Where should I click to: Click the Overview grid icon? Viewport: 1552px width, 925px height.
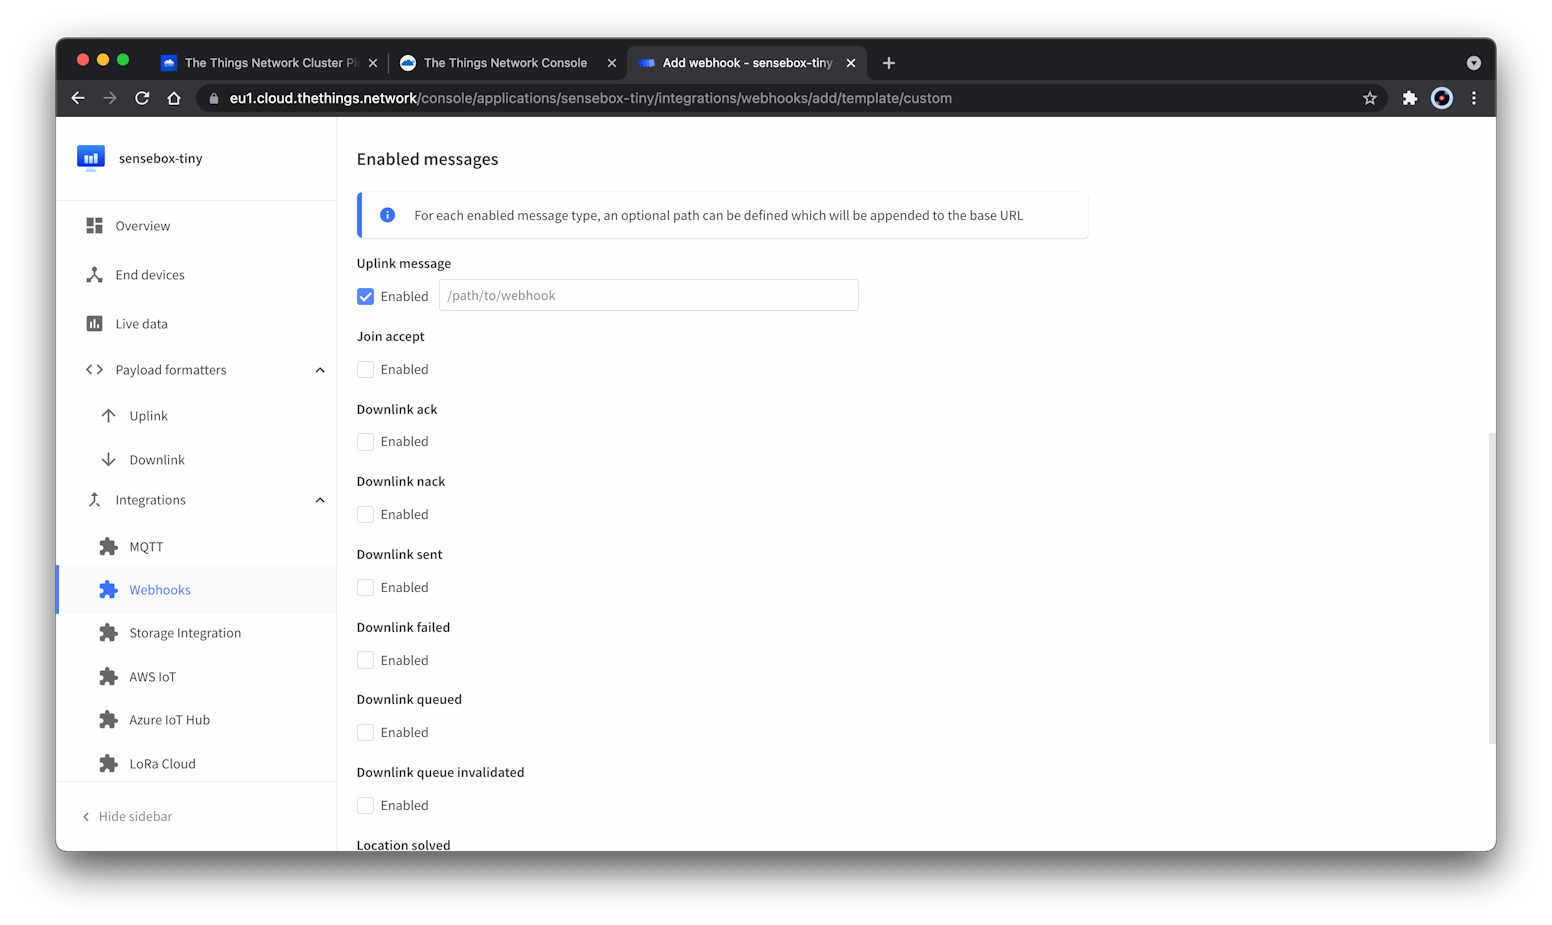tap(94, 226)
